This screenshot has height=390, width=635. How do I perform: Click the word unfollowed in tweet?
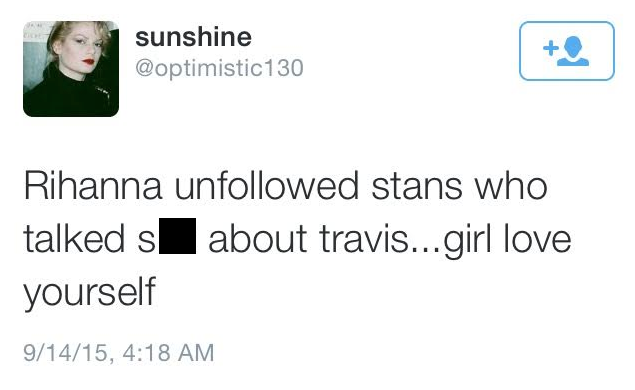266,186
